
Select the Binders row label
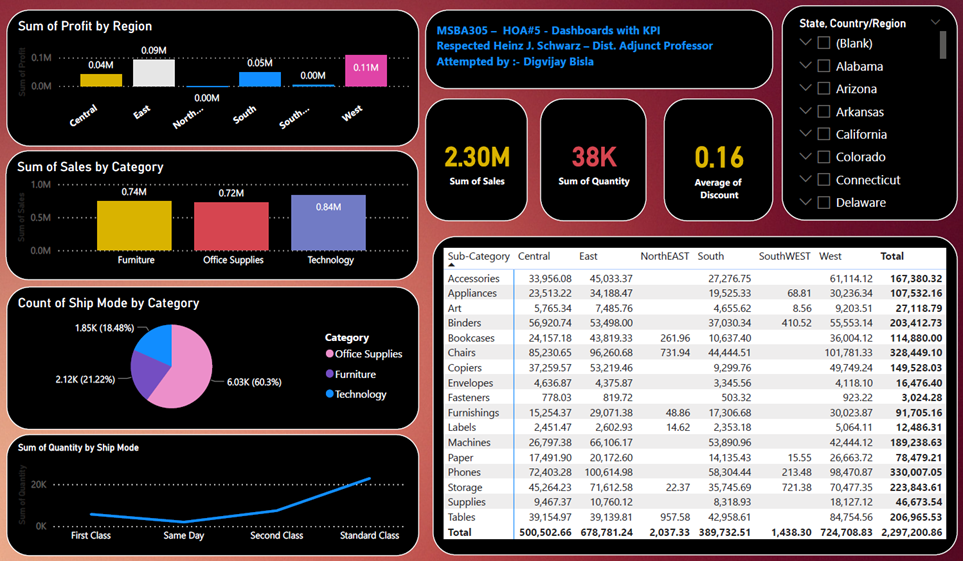click(x=465, y=323)
